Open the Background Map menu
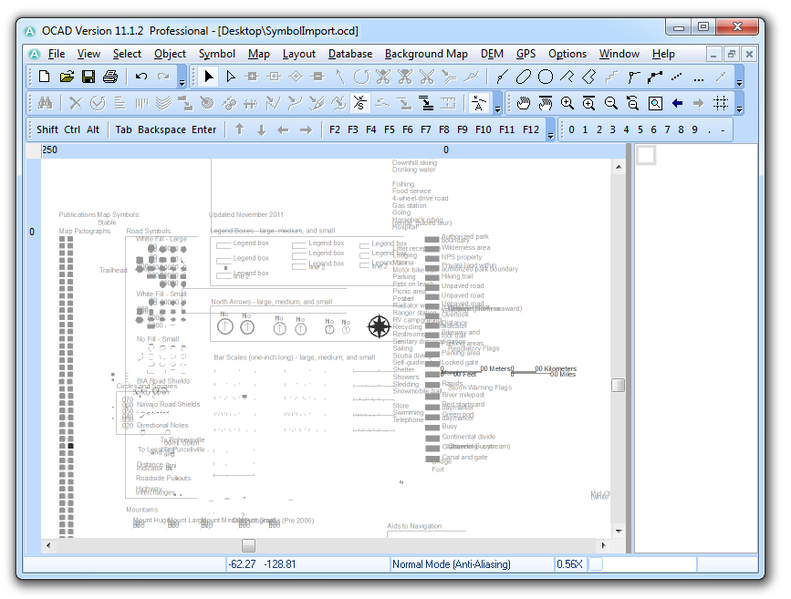This screenshot has height=599, width=791. [426, 54]
